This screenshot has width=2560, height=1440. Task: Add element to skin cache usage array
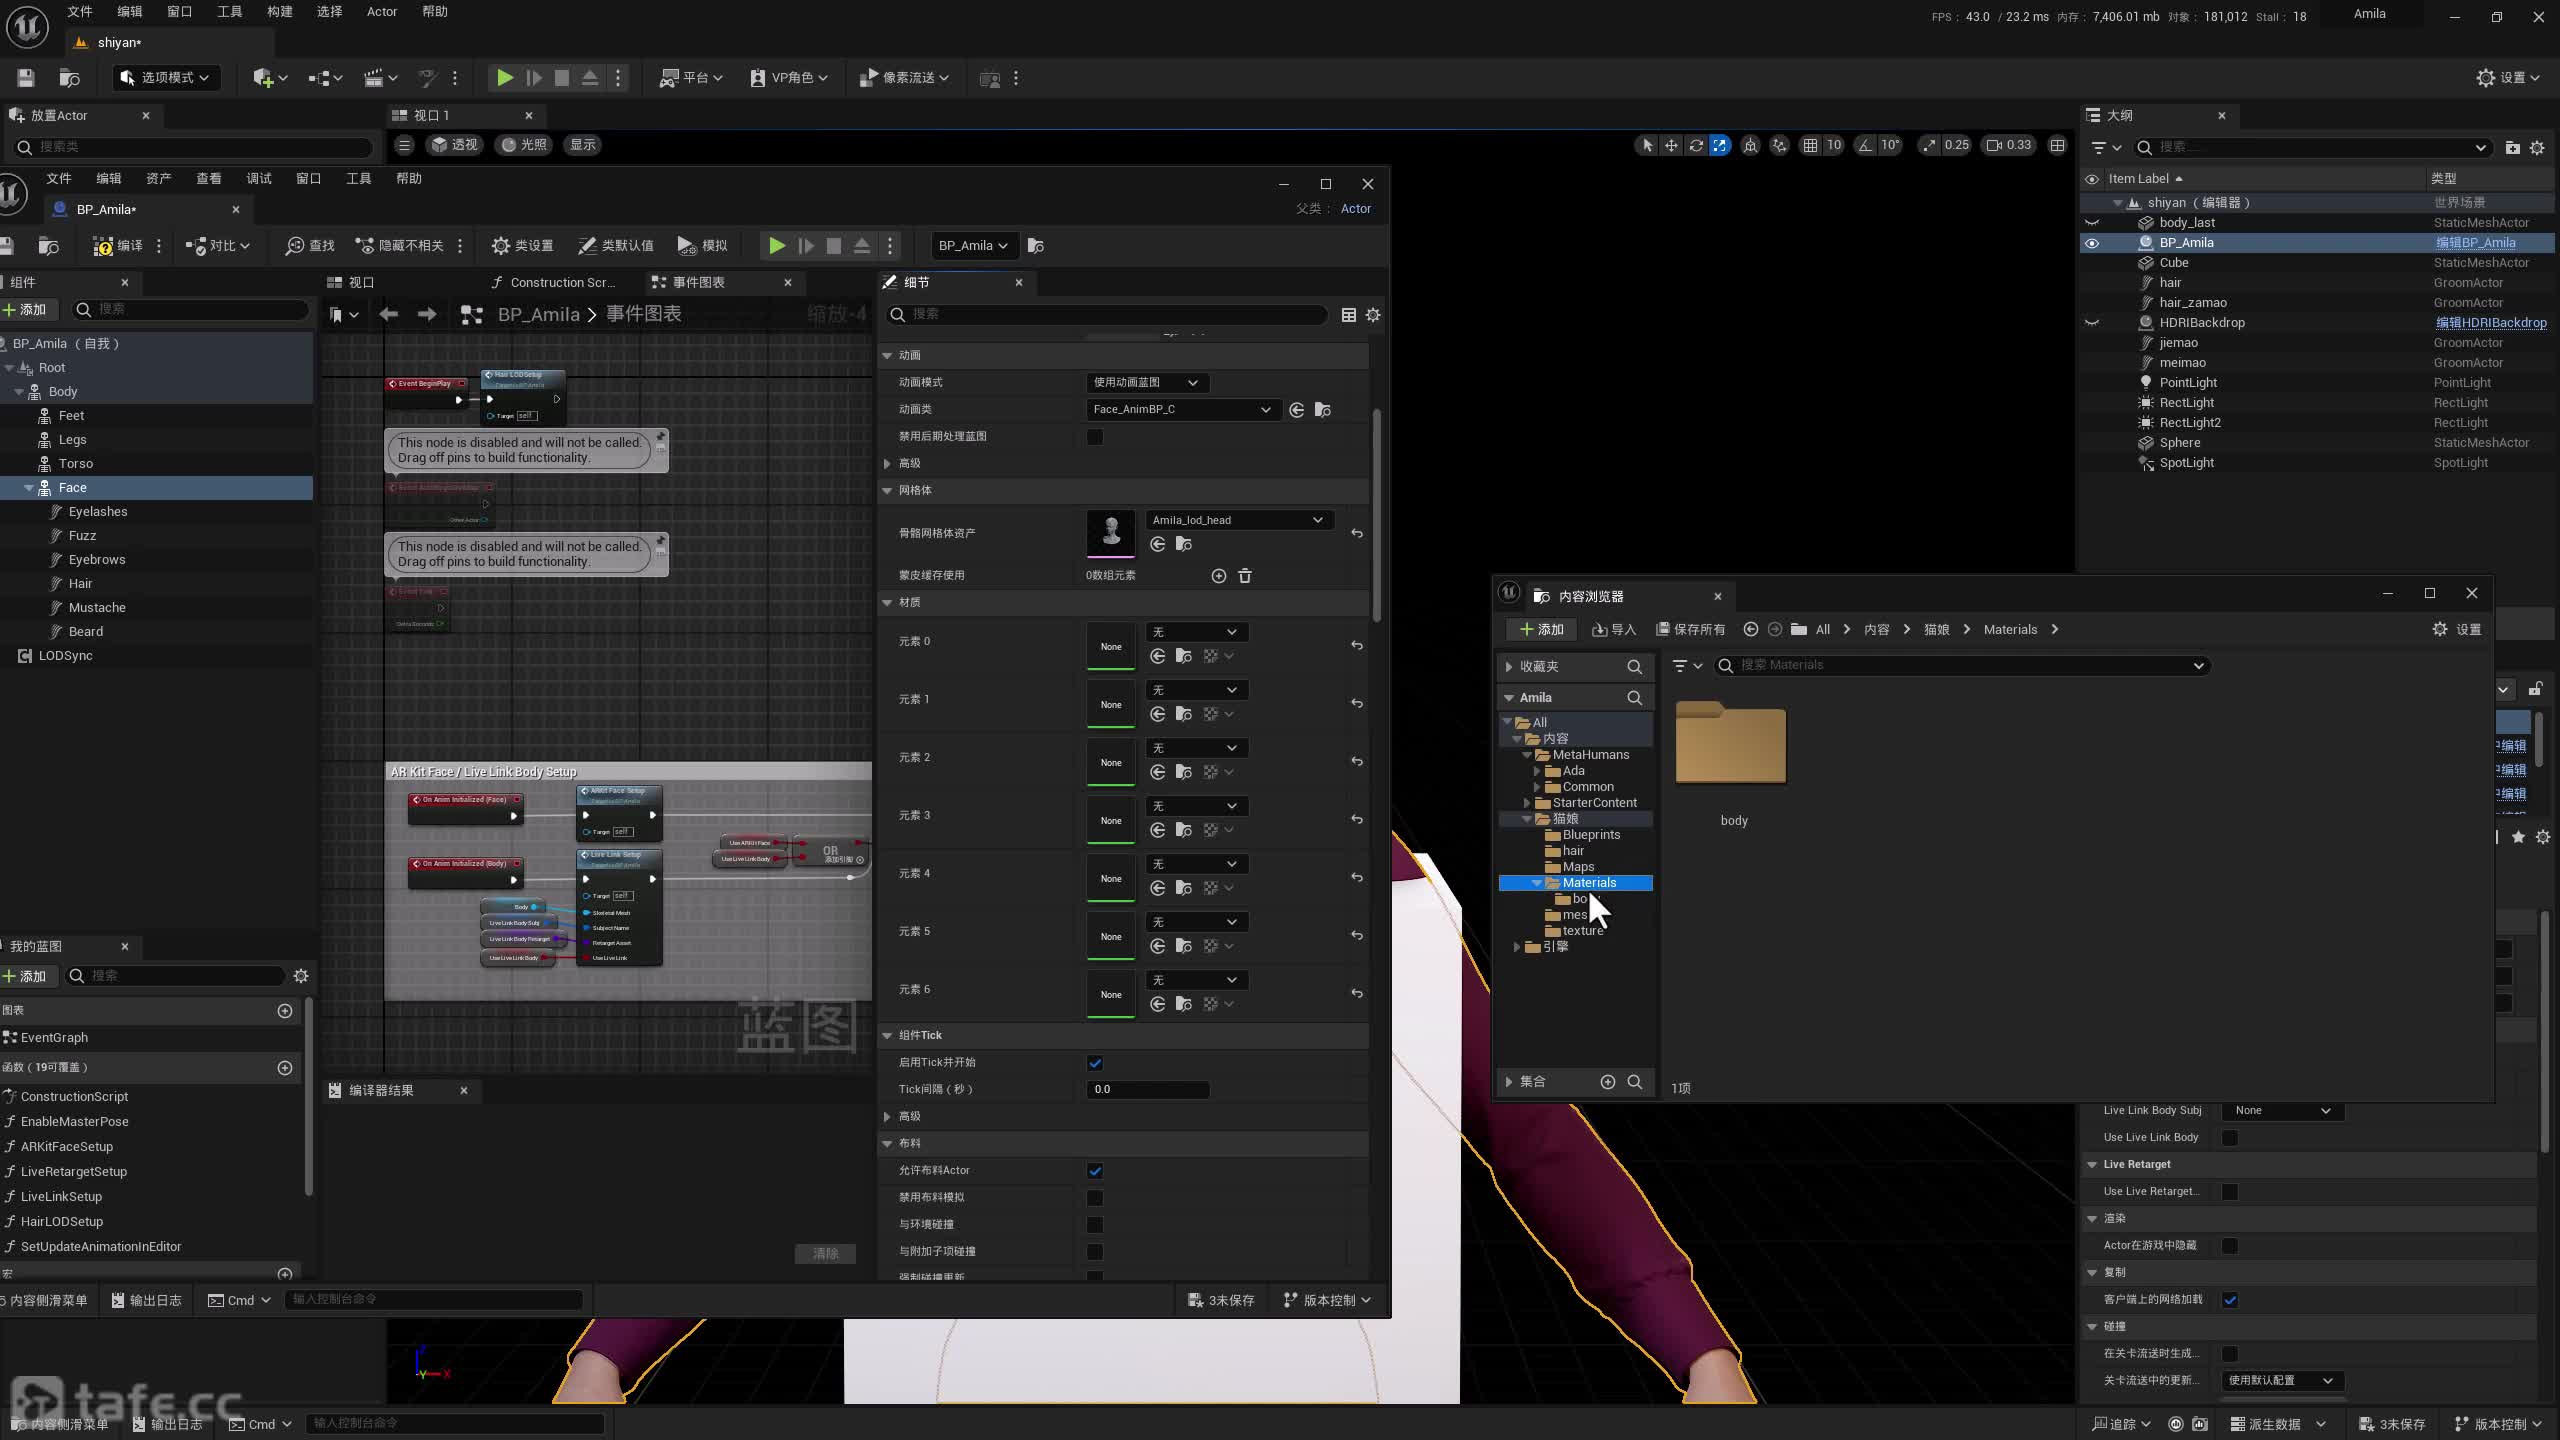[x=1218, y=576]
